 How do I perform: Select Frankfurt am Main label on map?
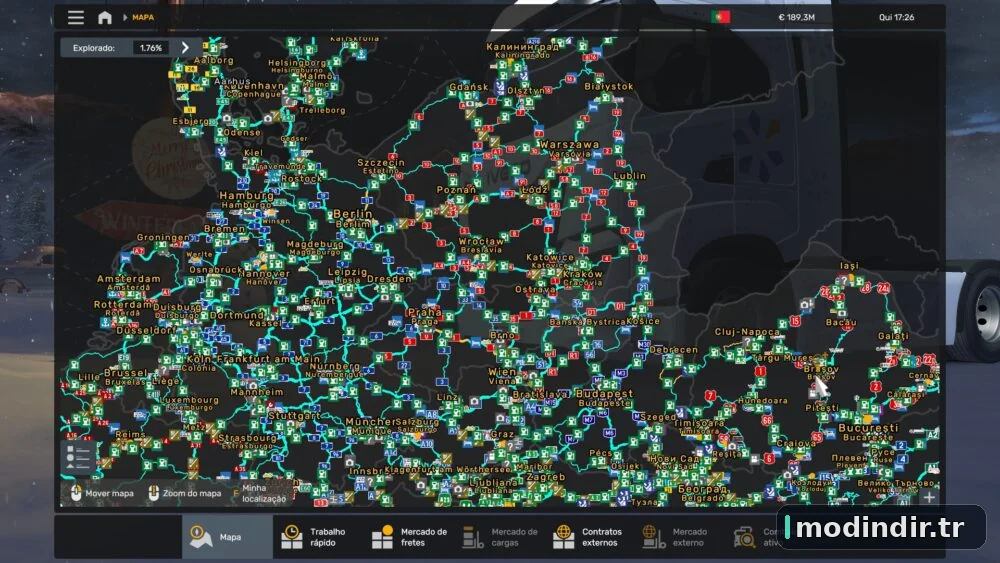pos(269,359)
